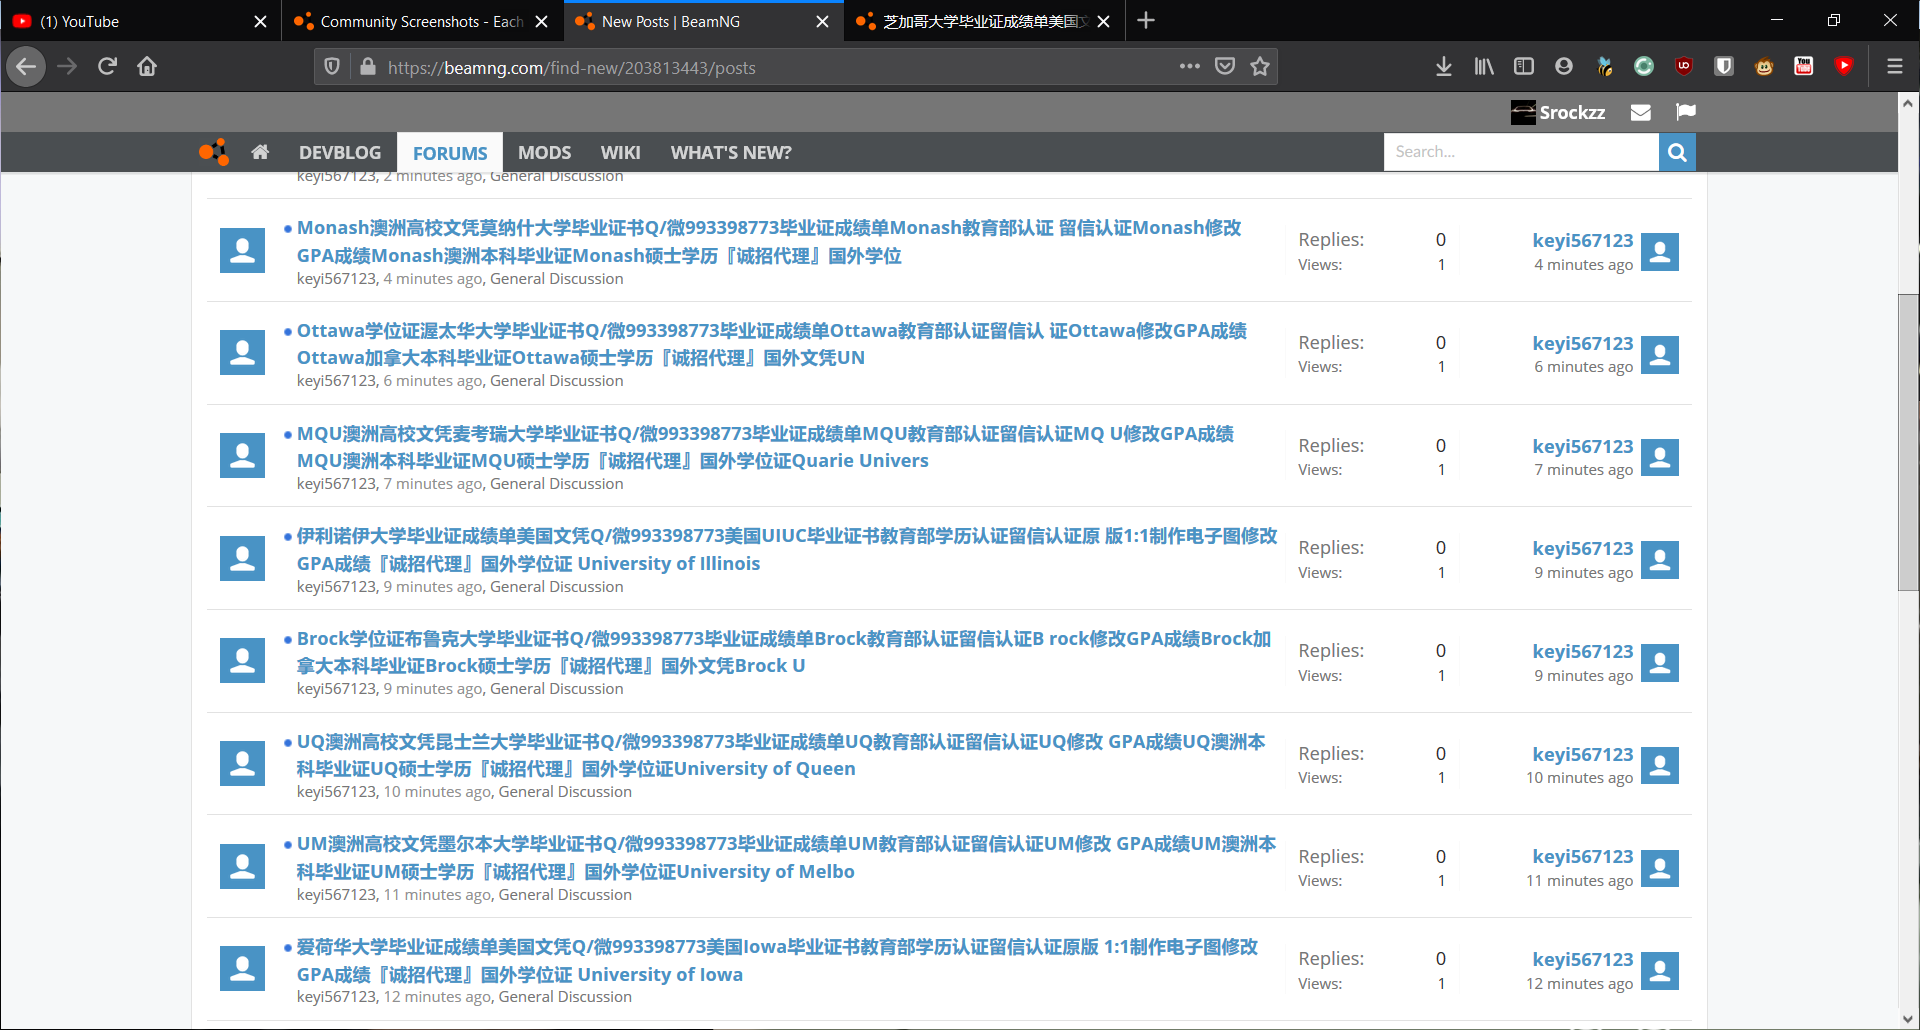
Task: Click the browser Back arrow button
Action: click(26, 67)
